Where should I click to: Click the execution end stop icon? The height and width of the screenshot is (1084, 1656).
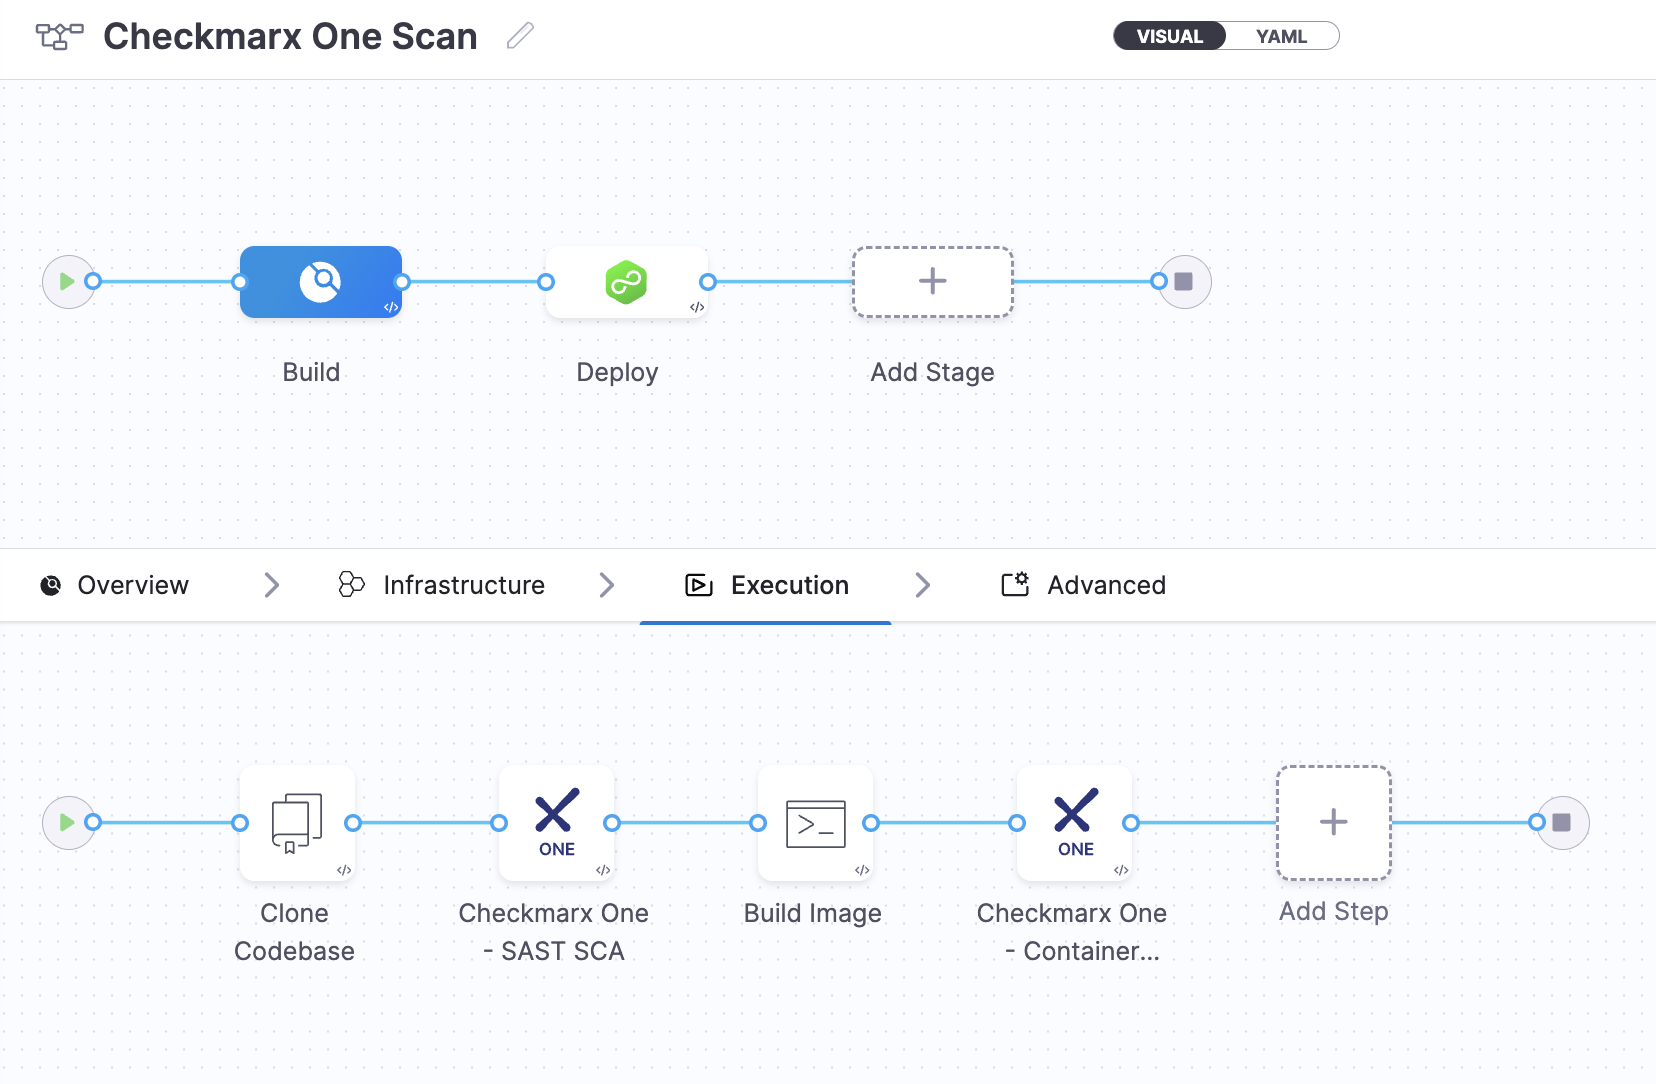(1562, 823)
